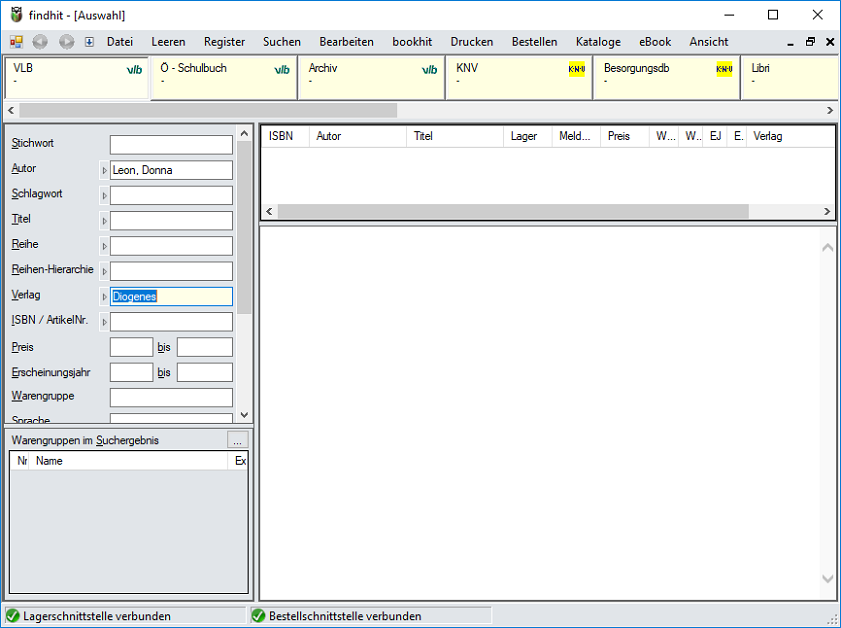The width and height of the screenshot is (841, 628).
Task: Click the grey forward arrow toolbar icon
Action: click(x=66, y=42)
